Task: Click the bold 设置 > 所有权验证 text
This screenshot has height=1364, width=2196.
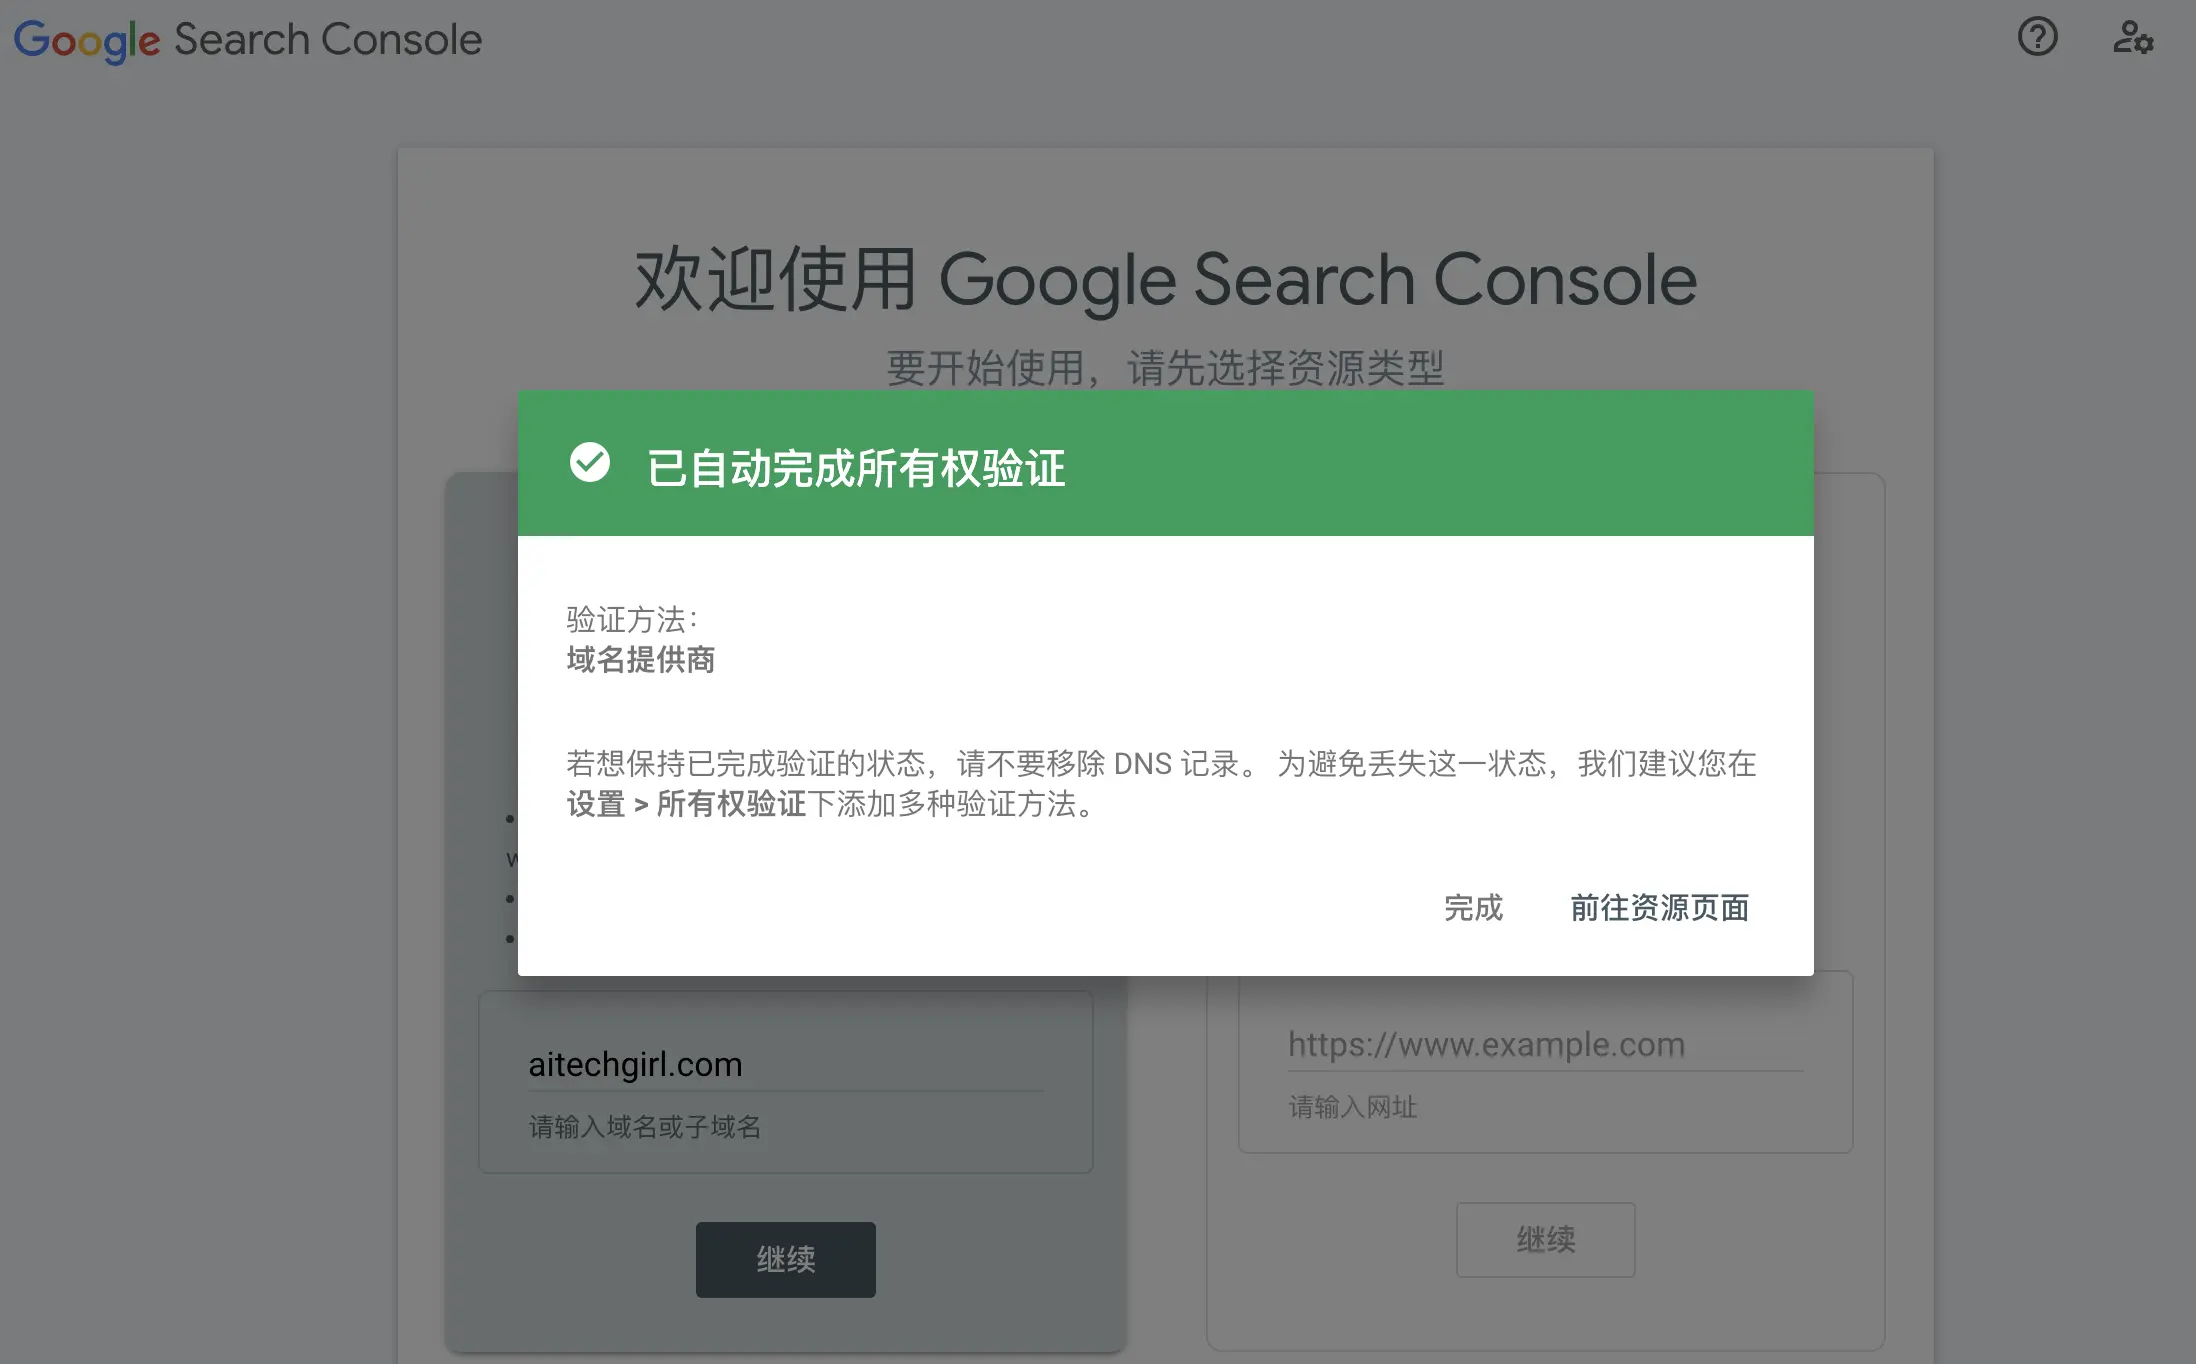Action: [686, 804]
